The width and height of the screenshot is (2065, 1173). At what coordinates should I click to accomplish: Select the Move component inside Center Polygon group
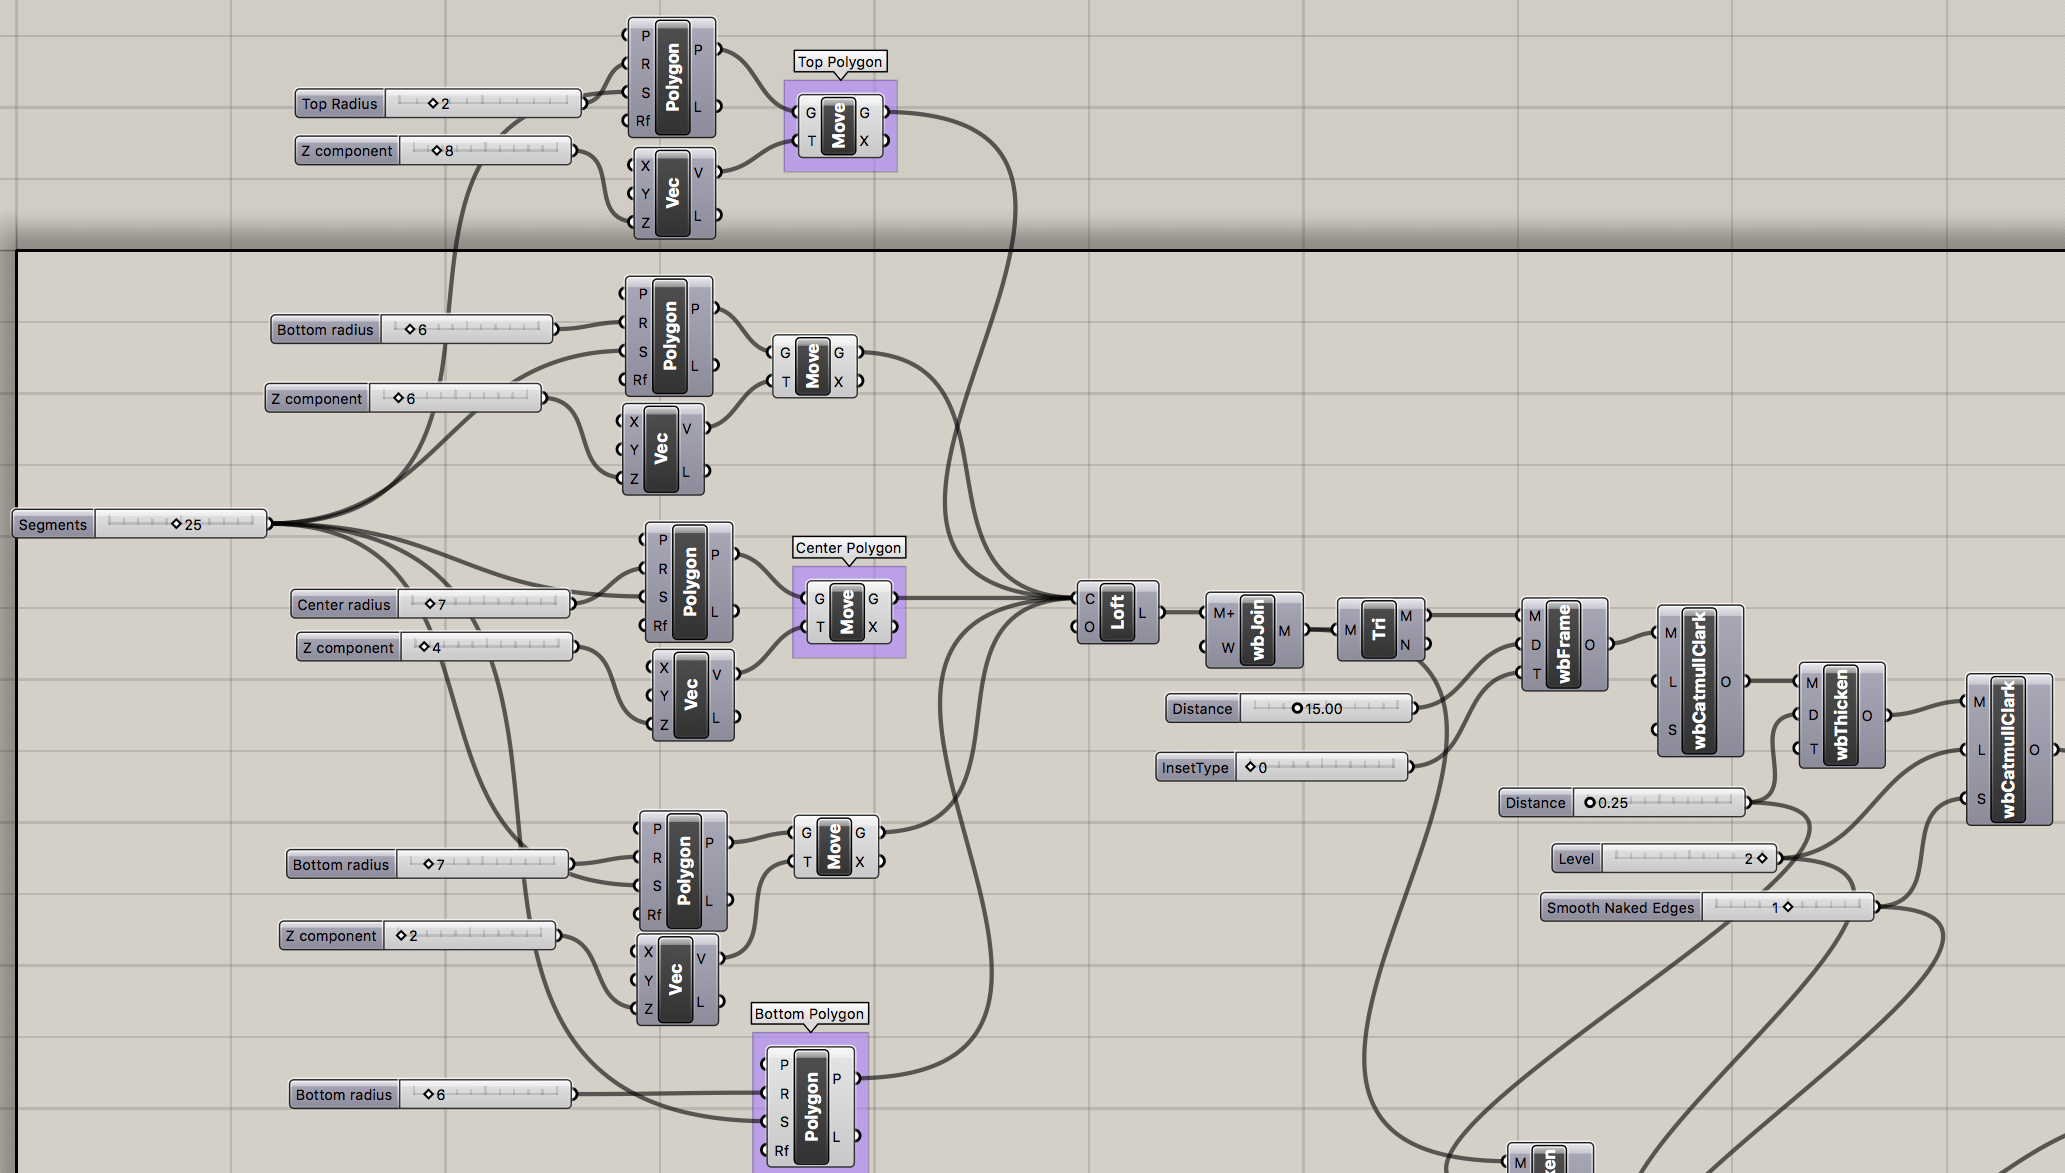[848, 612]
